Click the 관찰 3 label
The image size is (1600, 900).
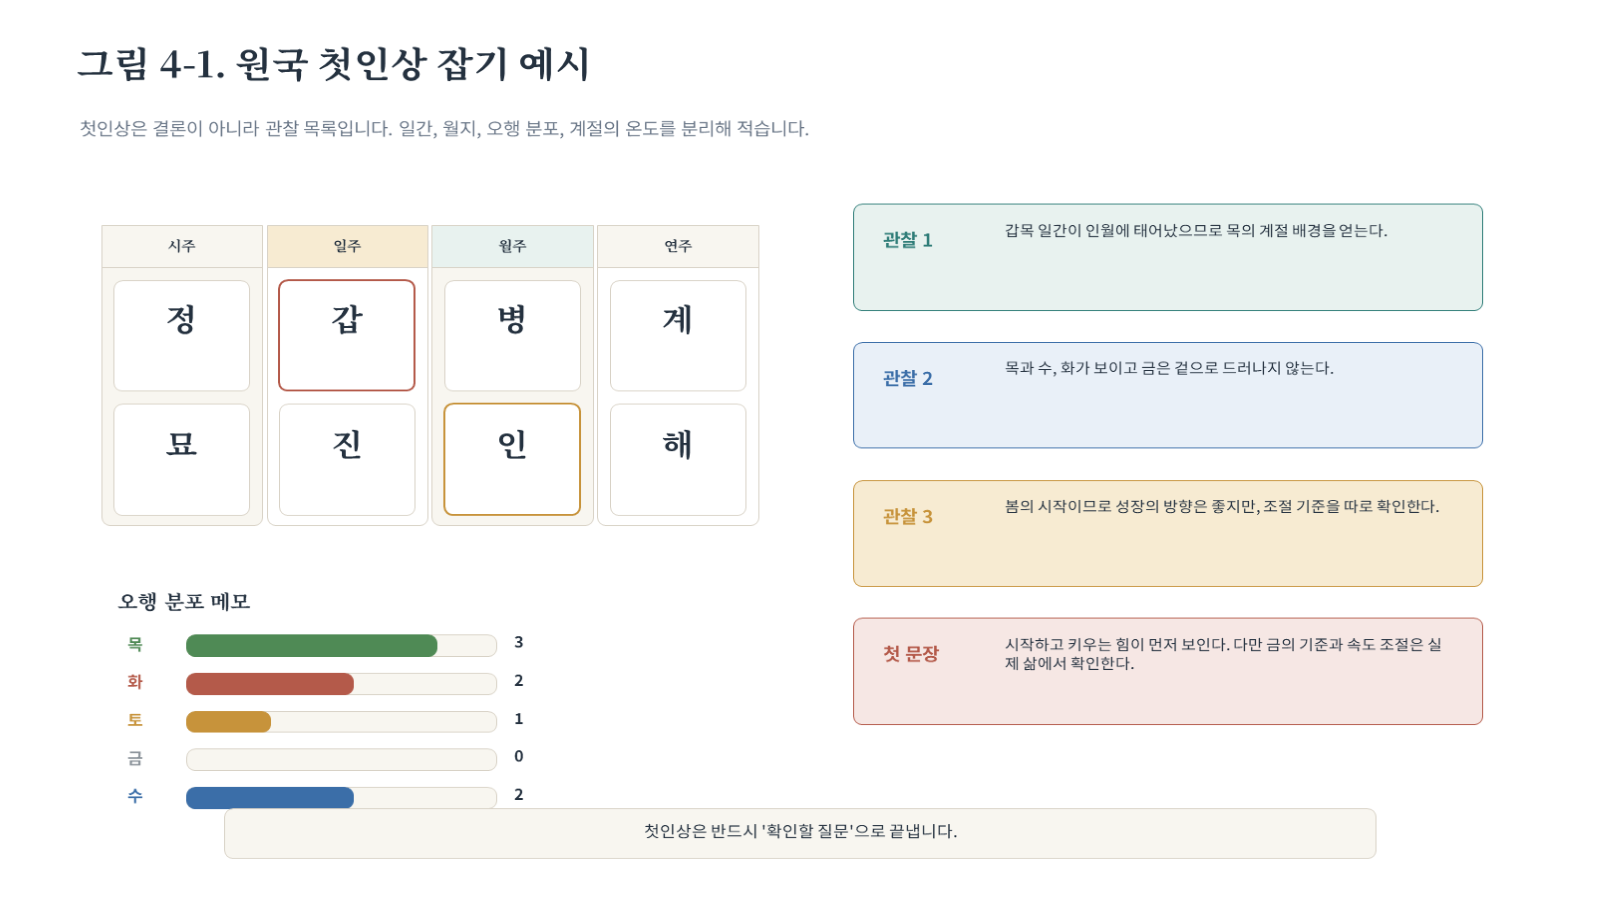[907, 516]
